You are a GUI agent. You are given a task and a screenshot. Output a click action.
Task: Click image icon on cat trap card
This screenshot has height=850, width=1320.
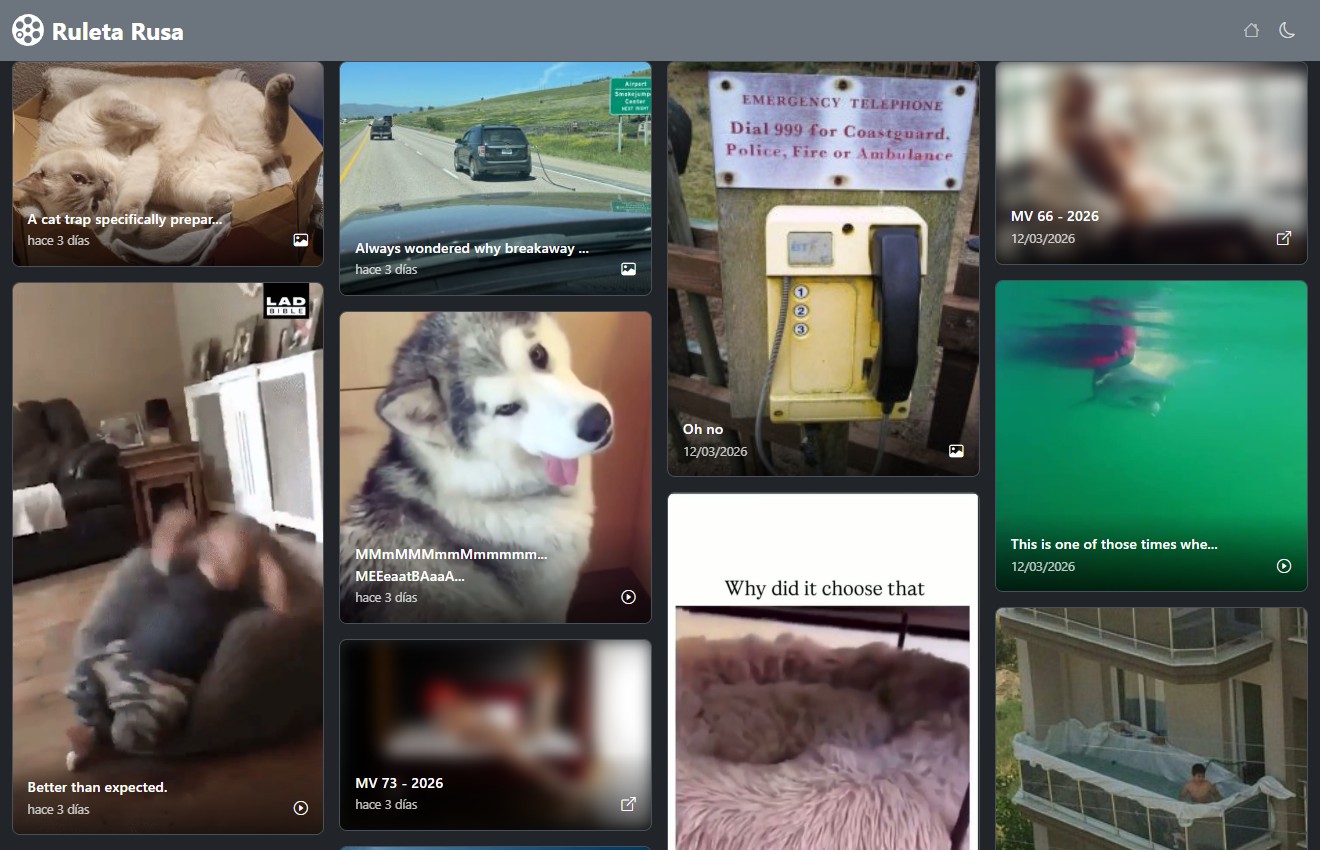pyautogui.click(x=300, y=240)
